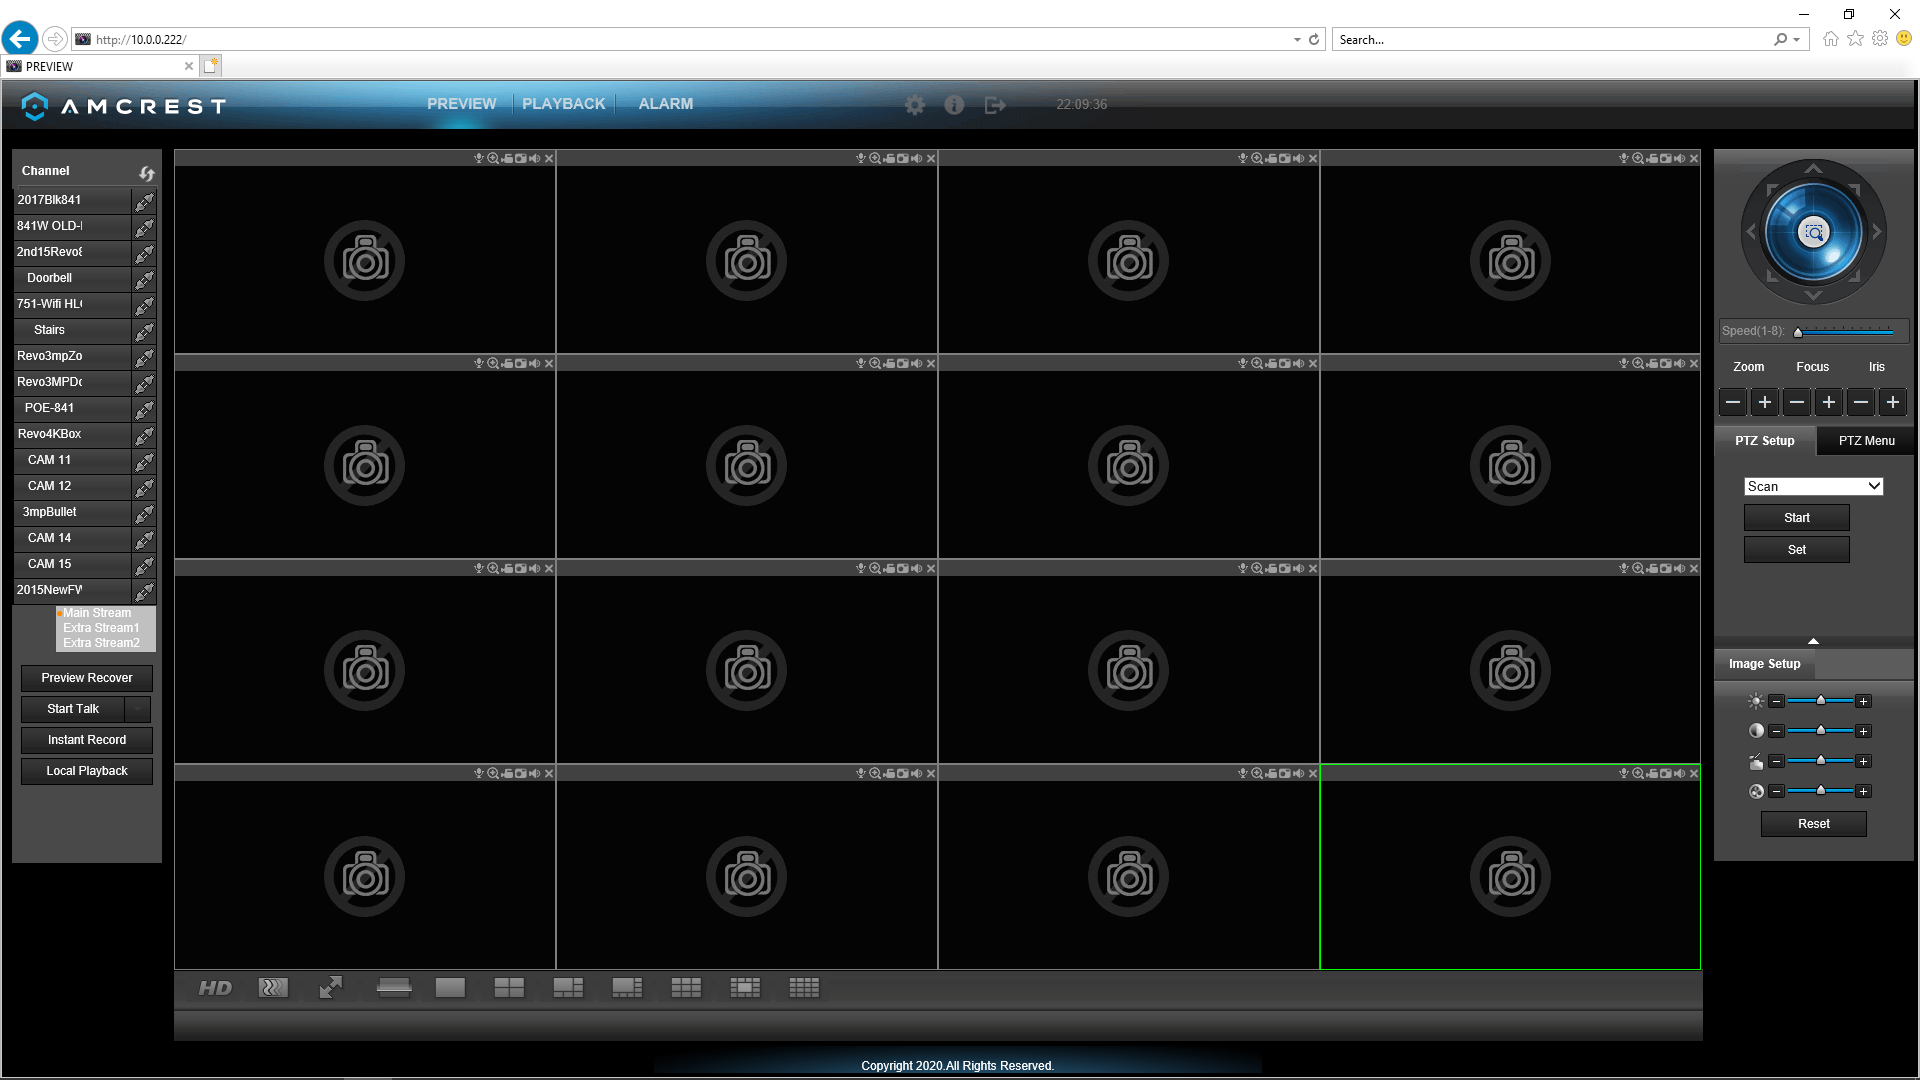Switch to nine-window layout
This screenshot has height=1080, width=1920.
(686, 988)
